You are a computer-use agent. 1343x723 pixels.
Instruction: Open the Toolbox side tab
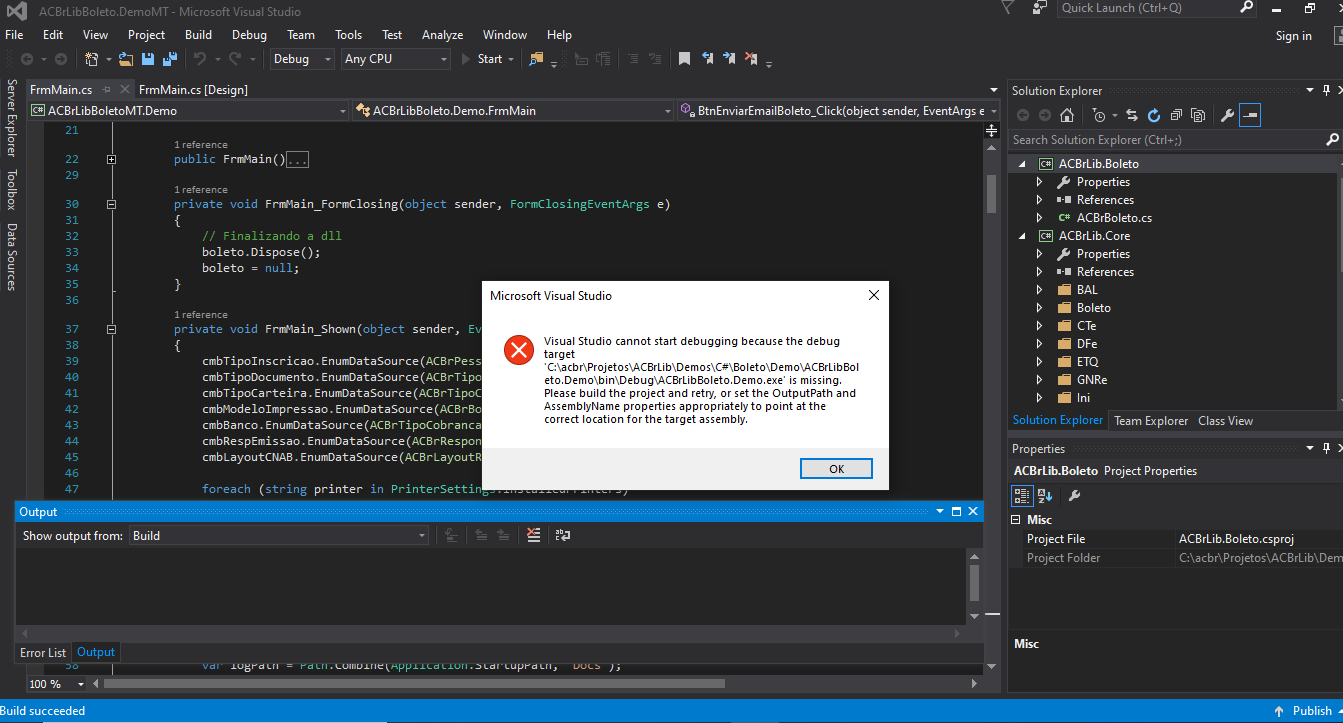pyautogui.click(x=11, y=190)
